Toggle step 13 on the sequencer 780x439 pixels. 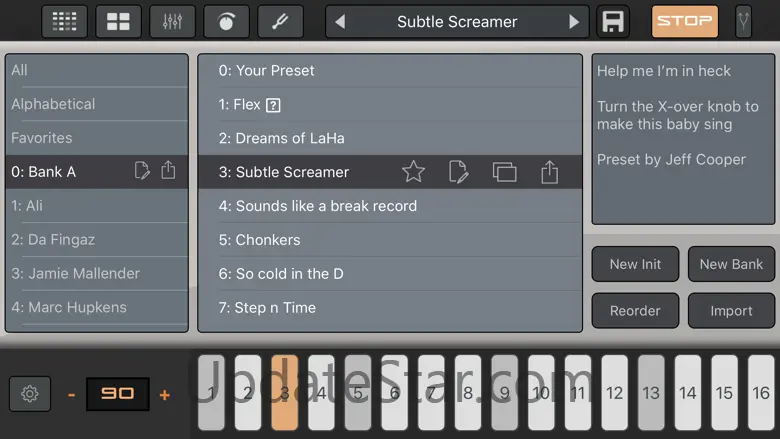651,393
